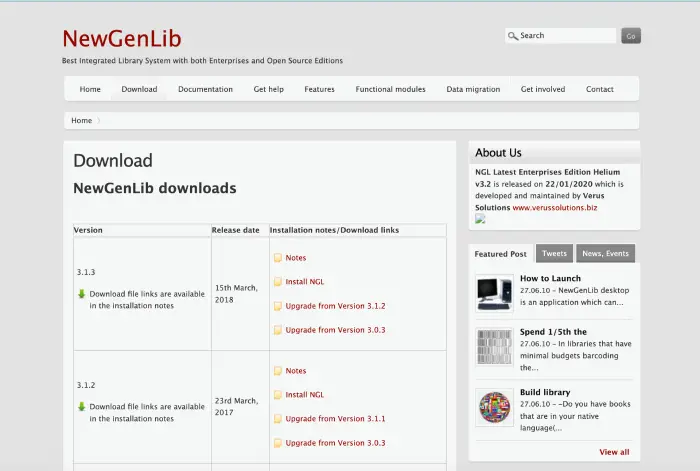Click the 3.1.2 version number cell
This screenshot has height=471, width=700.
click(x=86, y=385)
